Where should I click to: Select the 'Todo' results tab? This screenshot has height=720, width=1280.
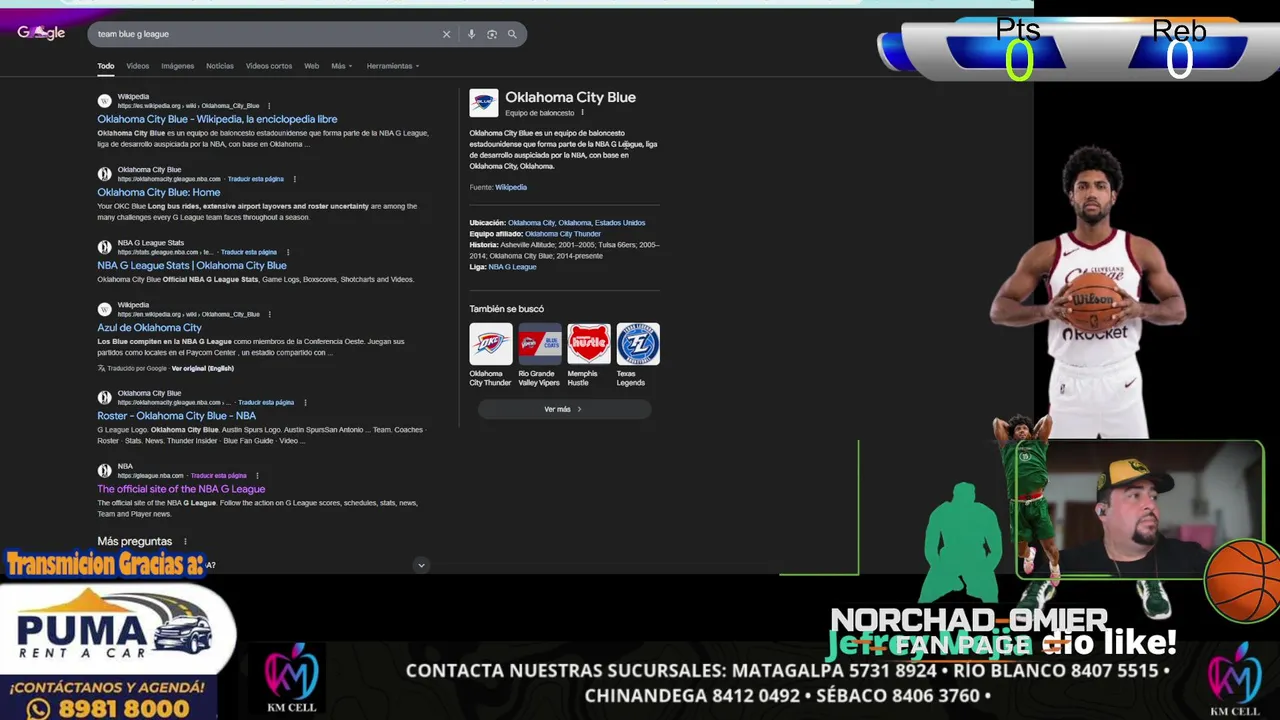coord(105,66)
